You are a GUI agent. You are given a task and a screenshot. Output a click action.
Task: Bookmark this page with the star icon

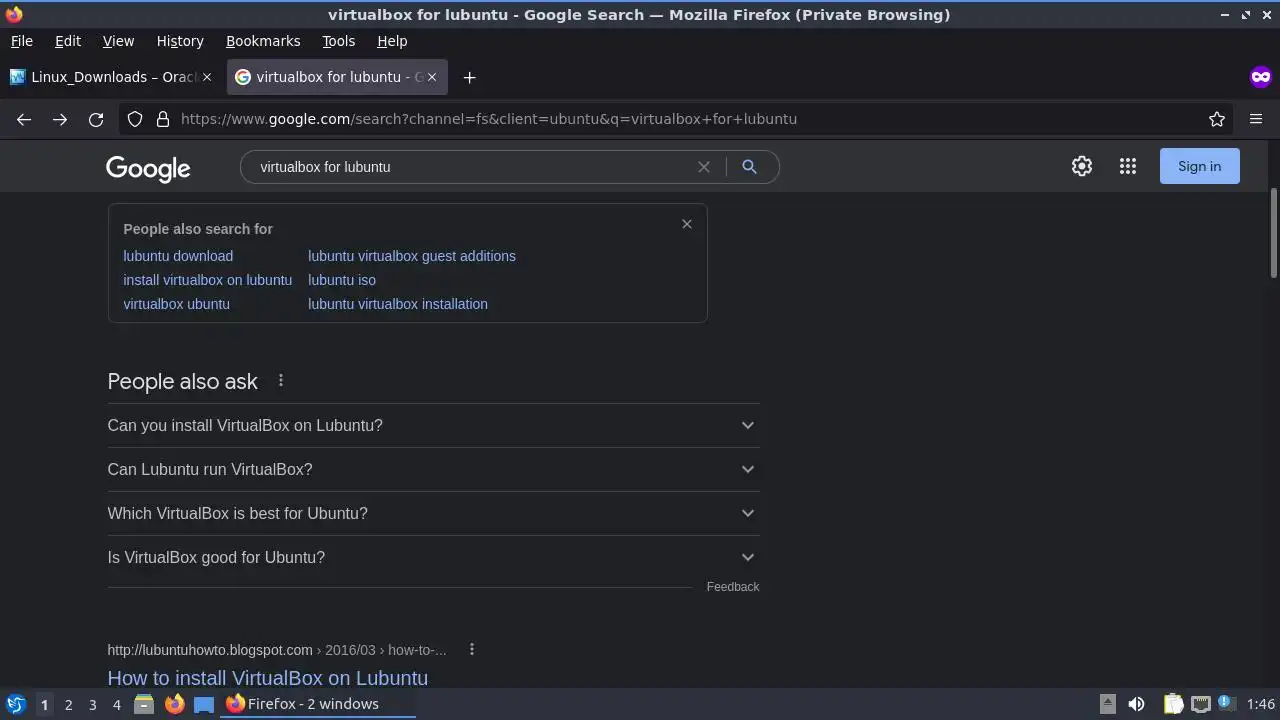tap(1217, 119)
